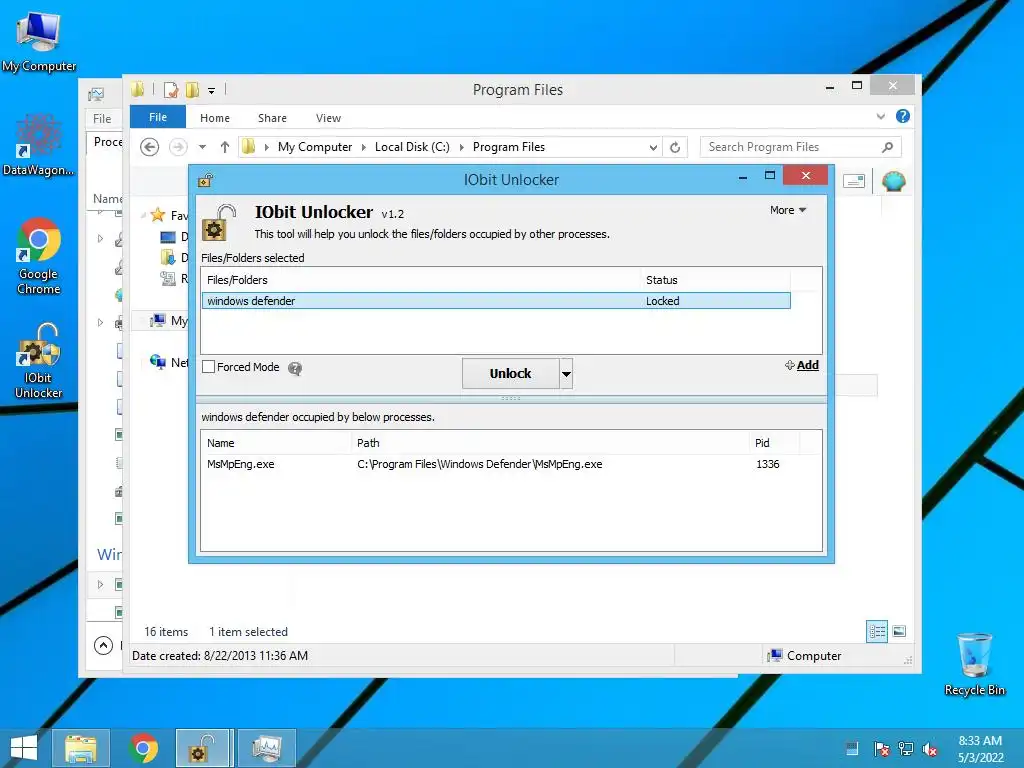Viewport: 1024px width, 768px height.
Task: Open the DataWagon desktop shortcut
Action: tap(39, 146)
